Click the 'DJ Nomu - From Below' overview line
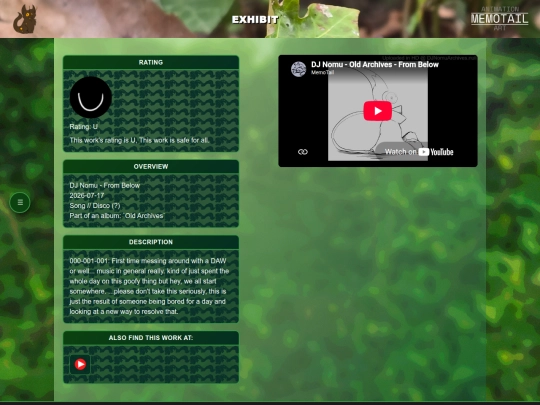 (x=105, y=185)
